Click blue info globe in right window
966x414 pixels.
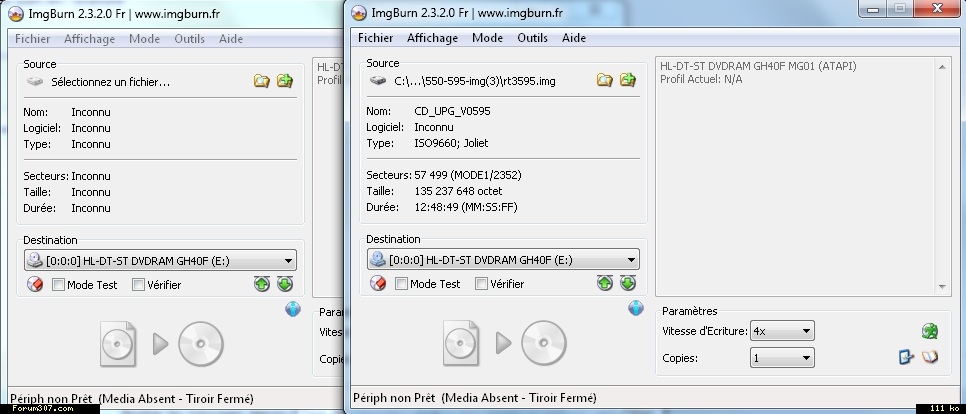(636, 308)
